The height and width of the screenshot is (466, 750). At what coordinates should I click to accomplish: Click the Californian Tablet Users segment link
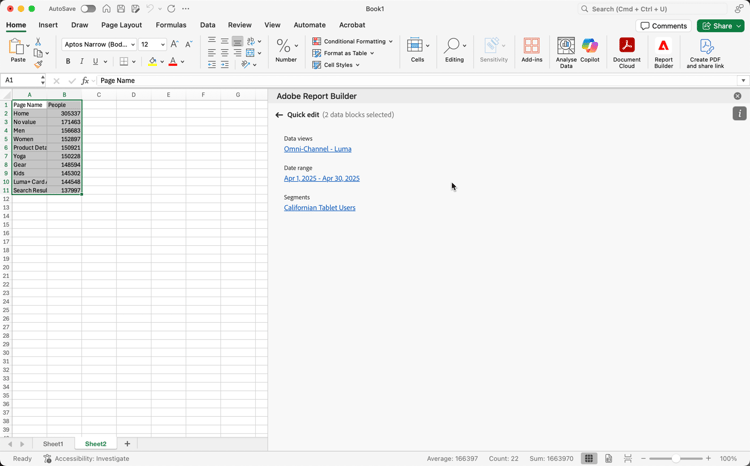click(320, 208)
